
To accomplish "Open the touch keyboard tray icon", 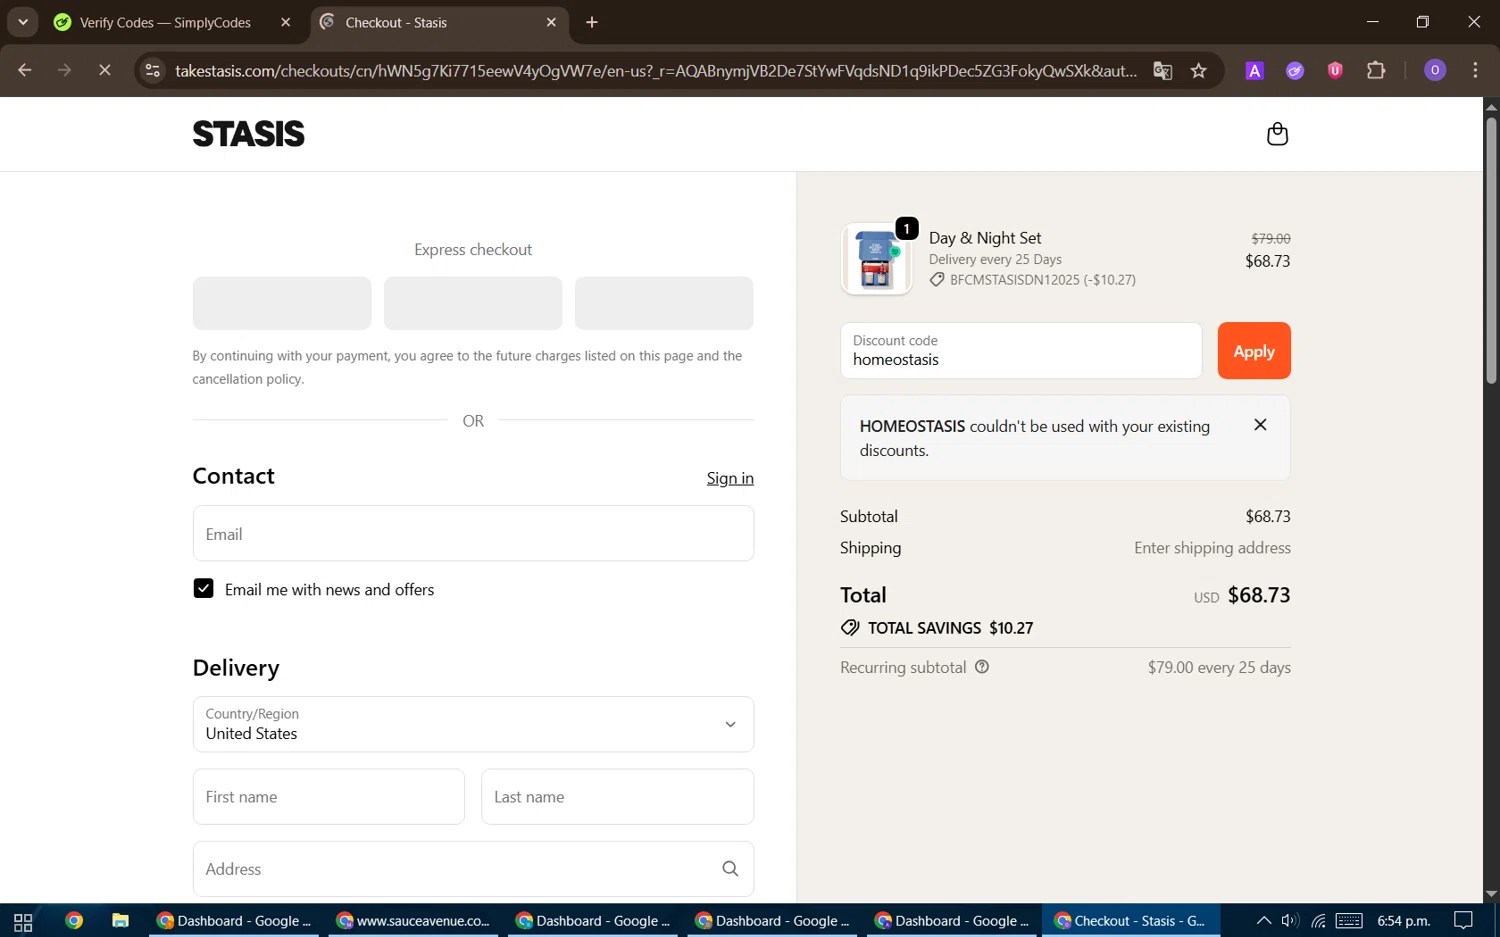I will click(x=1349, y=921).
